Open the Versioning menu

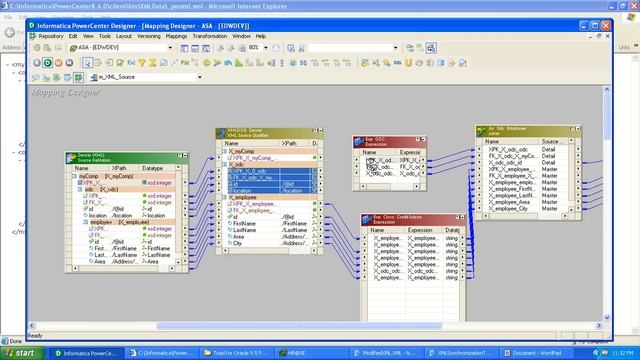pyautogui.click(x=149, y=36)
